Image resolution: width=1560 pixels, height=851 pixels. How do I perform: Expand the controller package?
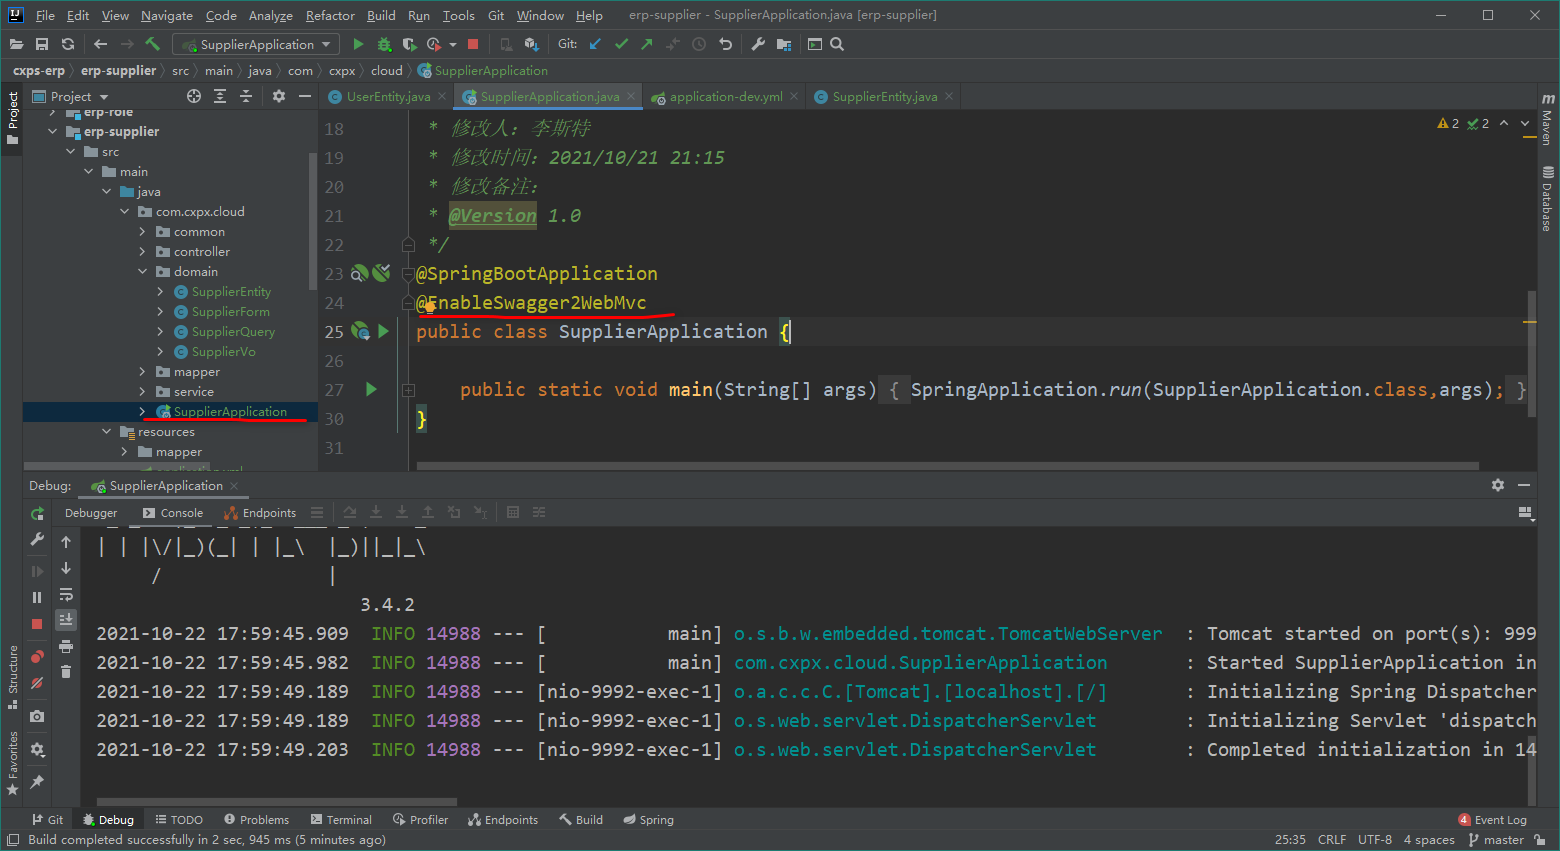143,251
